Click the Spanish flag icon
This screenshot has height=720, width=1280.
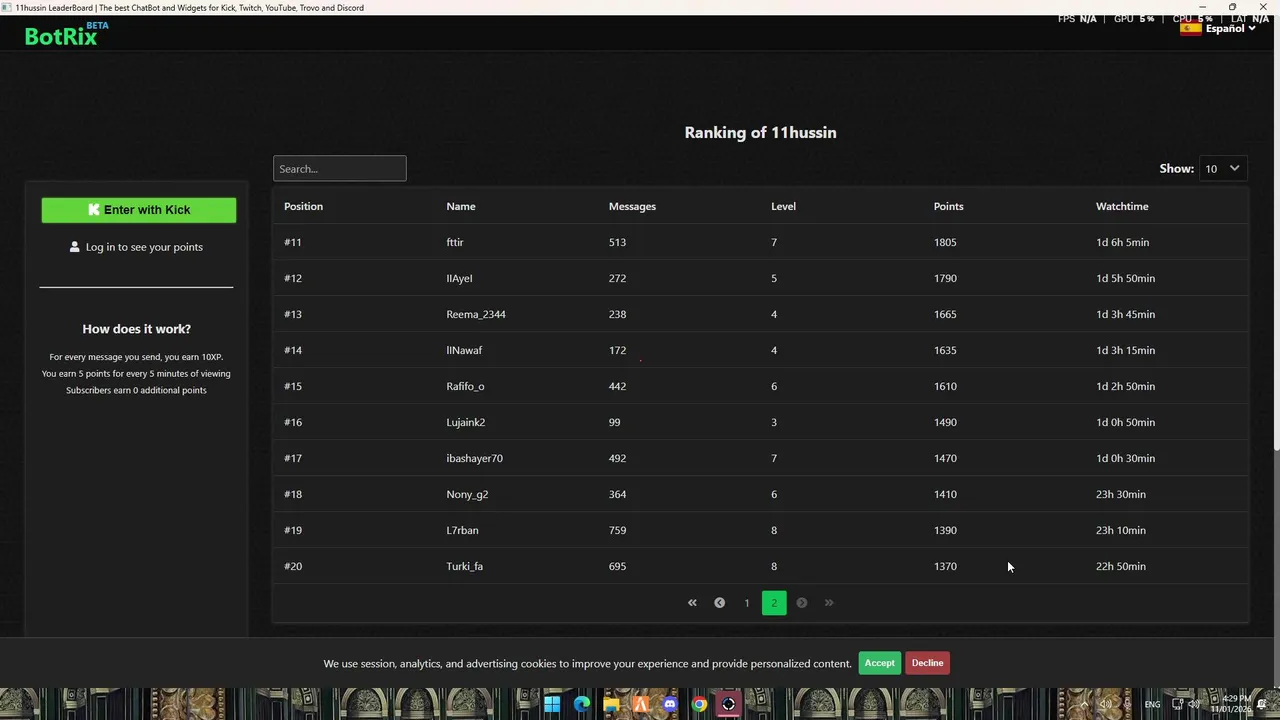[1190, 28]
